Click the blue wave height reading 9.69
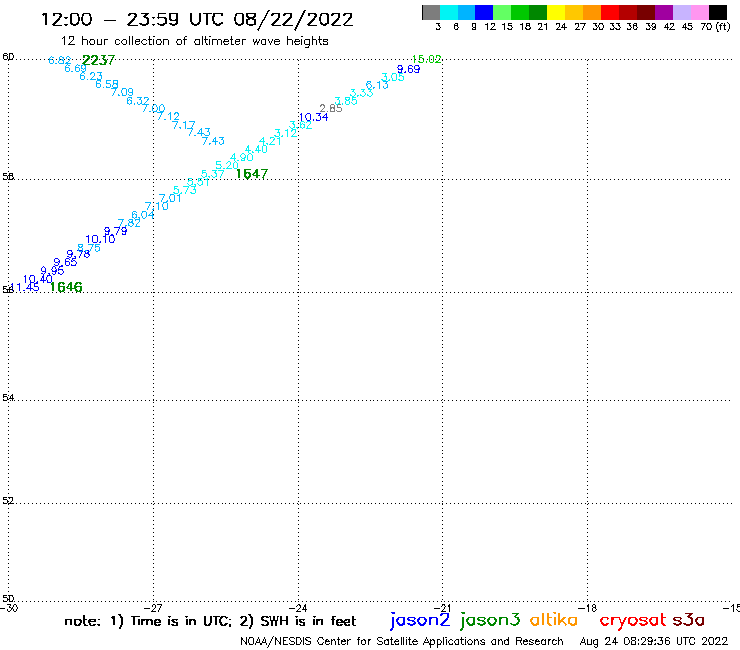740x650 pixels. coord(408,69)
